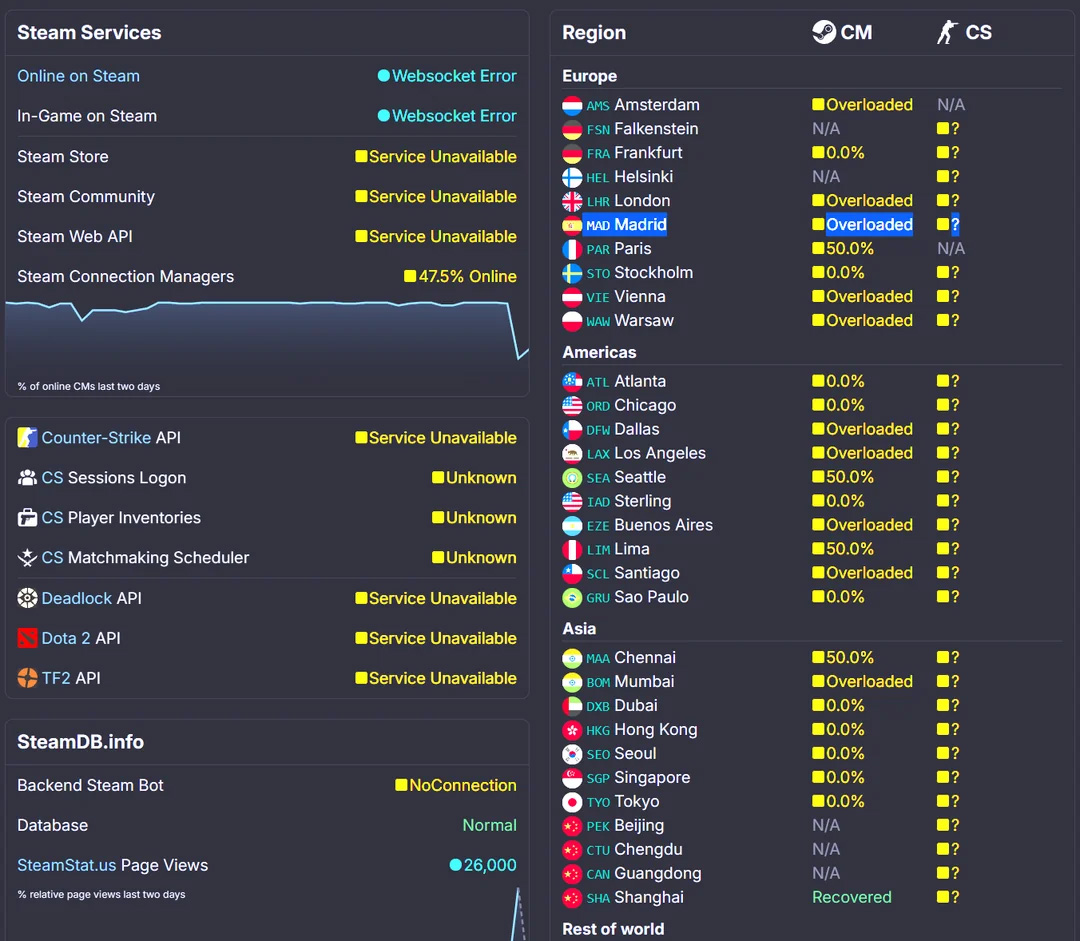Click the CS Sessions Logon people icon
1080x941 pixels.
(27, 478)
